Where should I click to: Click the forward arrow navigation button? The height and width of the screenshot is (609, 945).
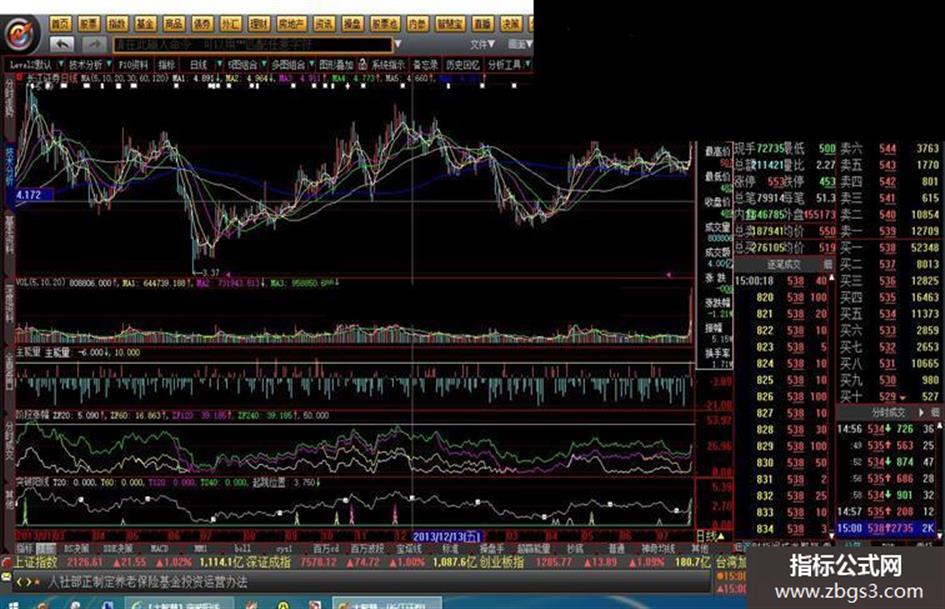93,44
